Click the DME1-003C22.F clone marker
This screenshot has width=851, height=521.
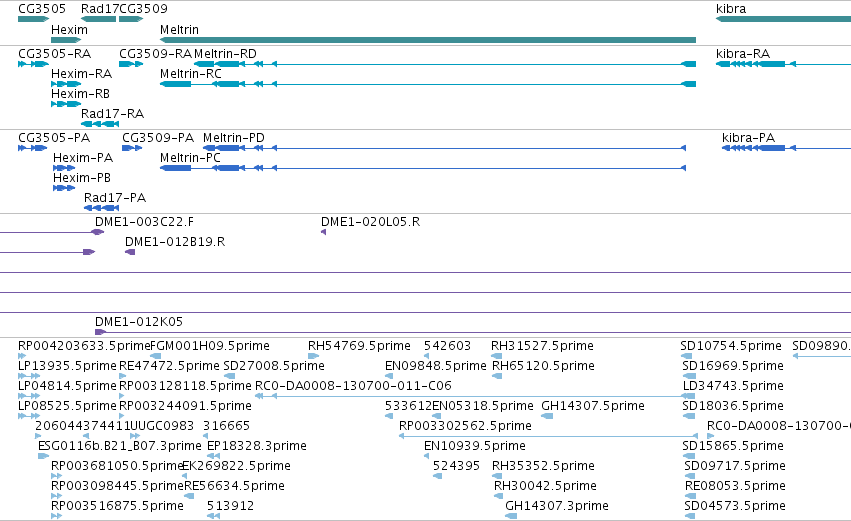[97, 232]
